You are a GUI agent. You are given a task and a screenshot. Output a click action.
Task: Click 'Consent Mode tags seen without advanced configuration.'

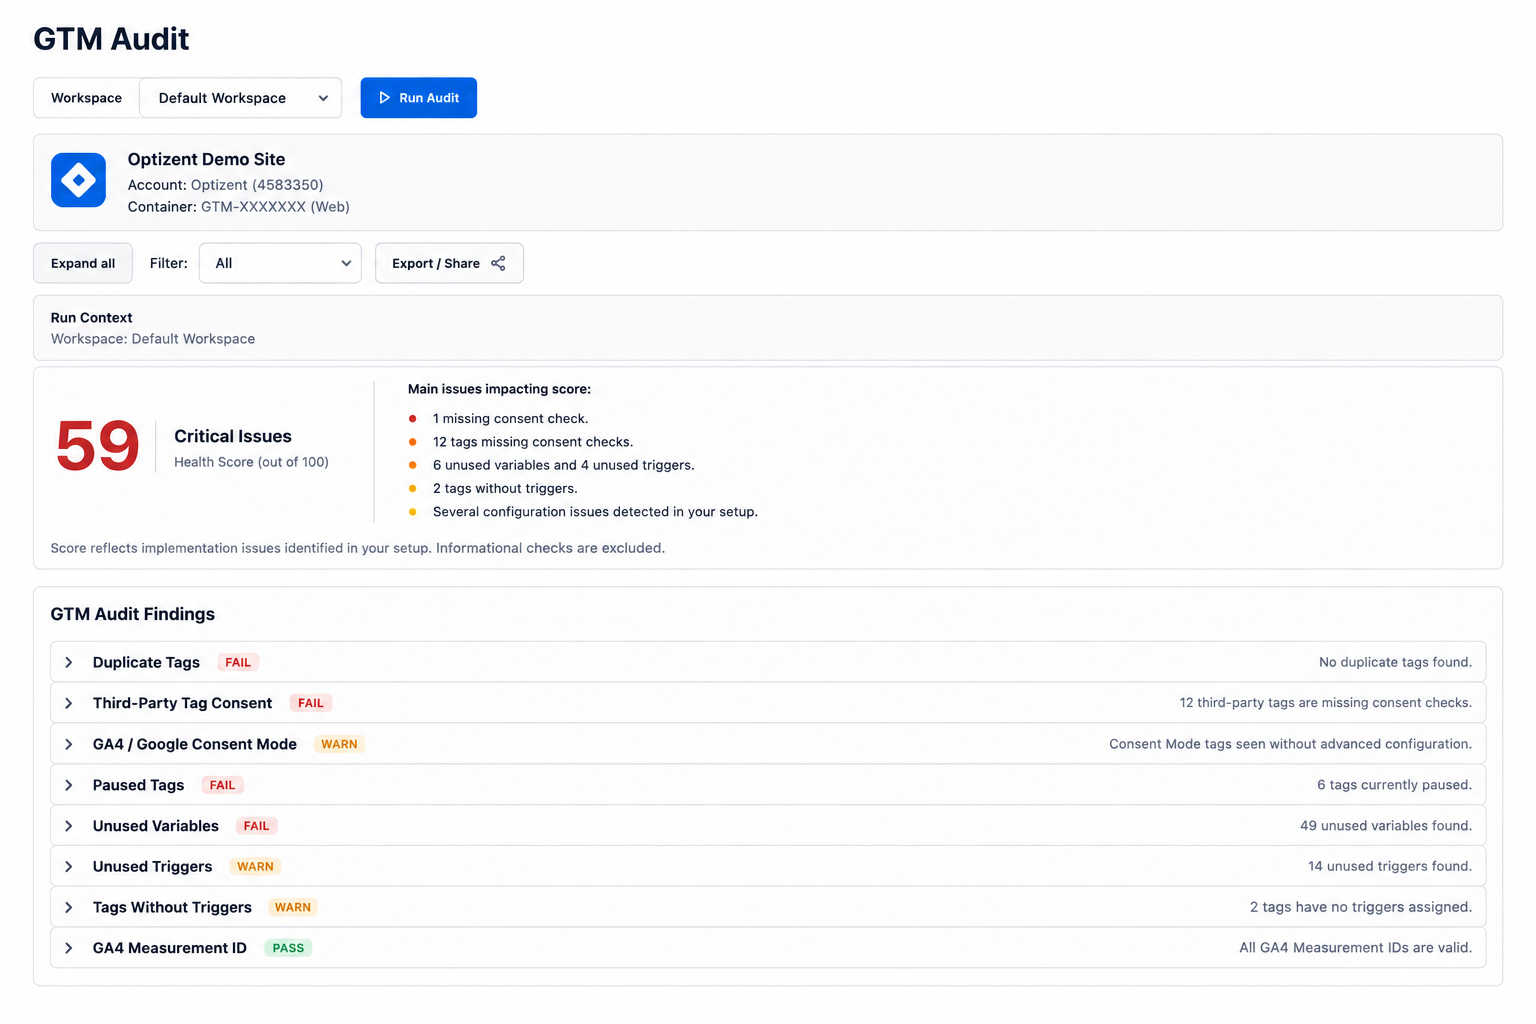click(1290, 744)
